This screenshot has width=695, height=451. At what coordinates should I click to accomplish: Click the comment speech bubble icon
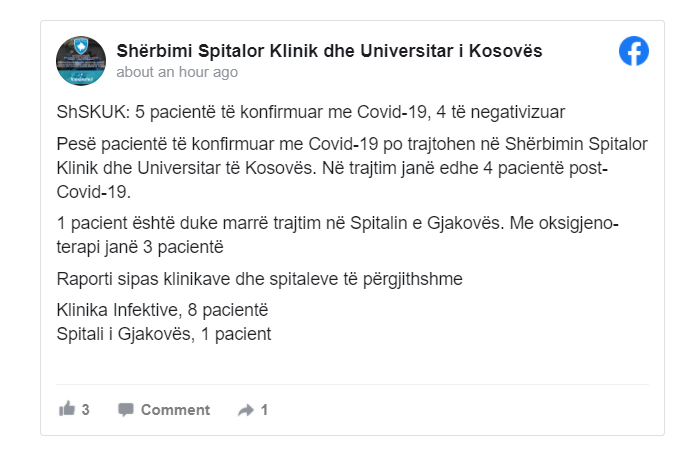pyautogui.click(x=126, y=409)
